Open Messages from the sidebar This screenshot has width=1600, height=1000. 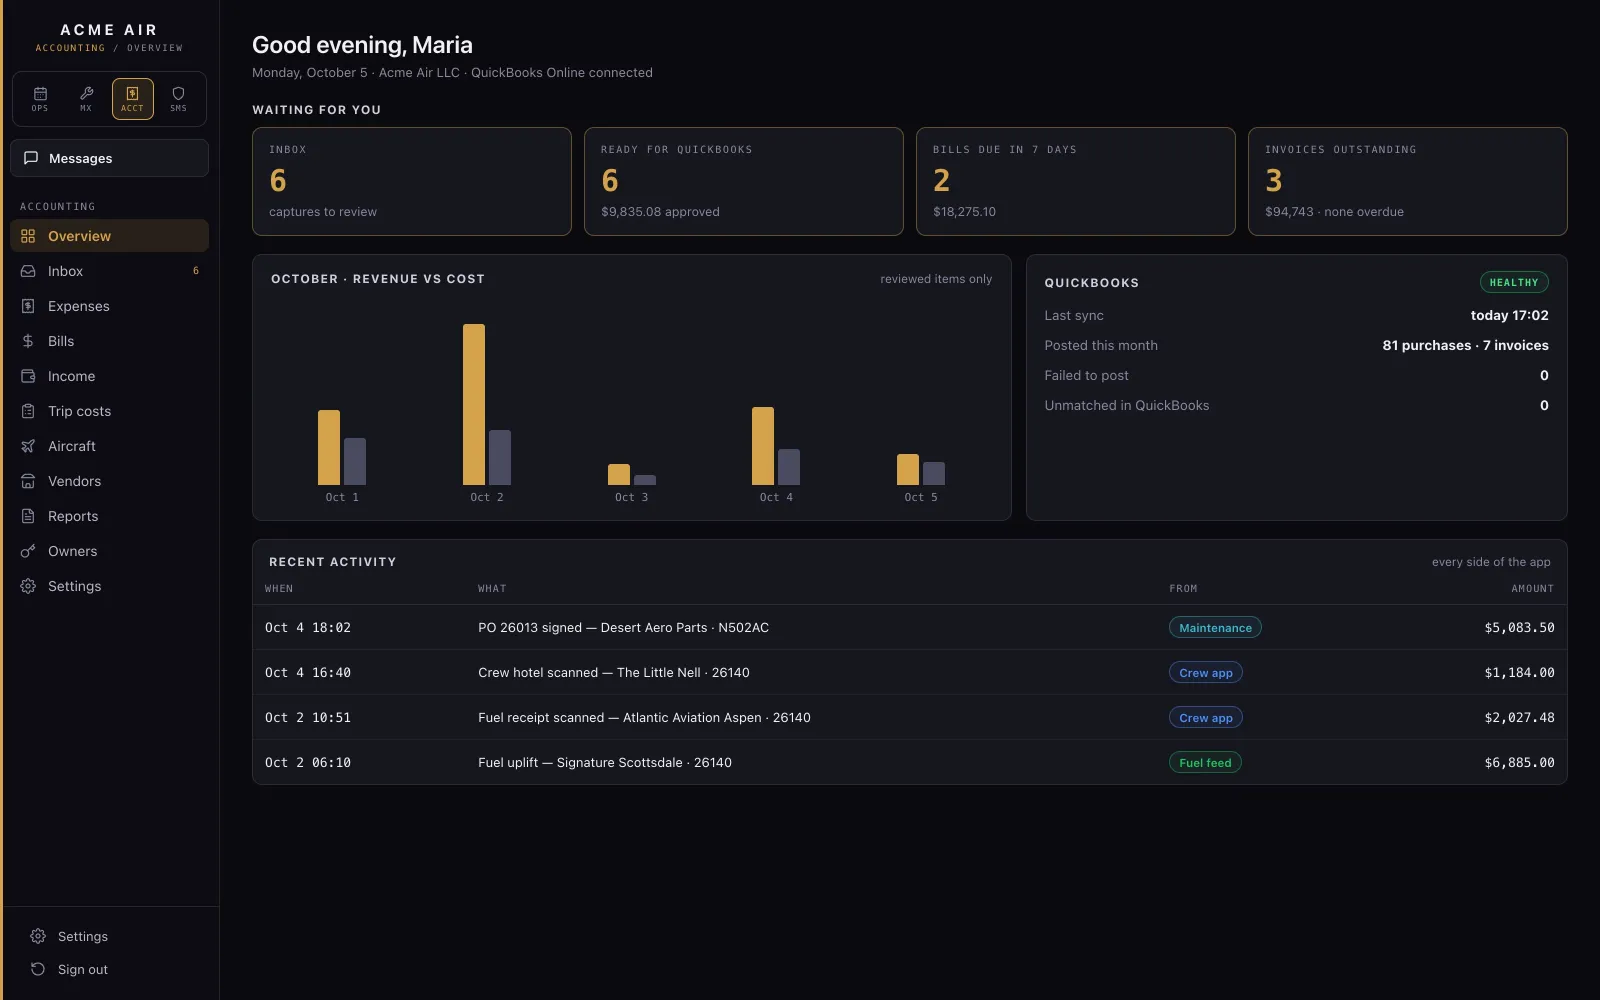pos(109,158)
